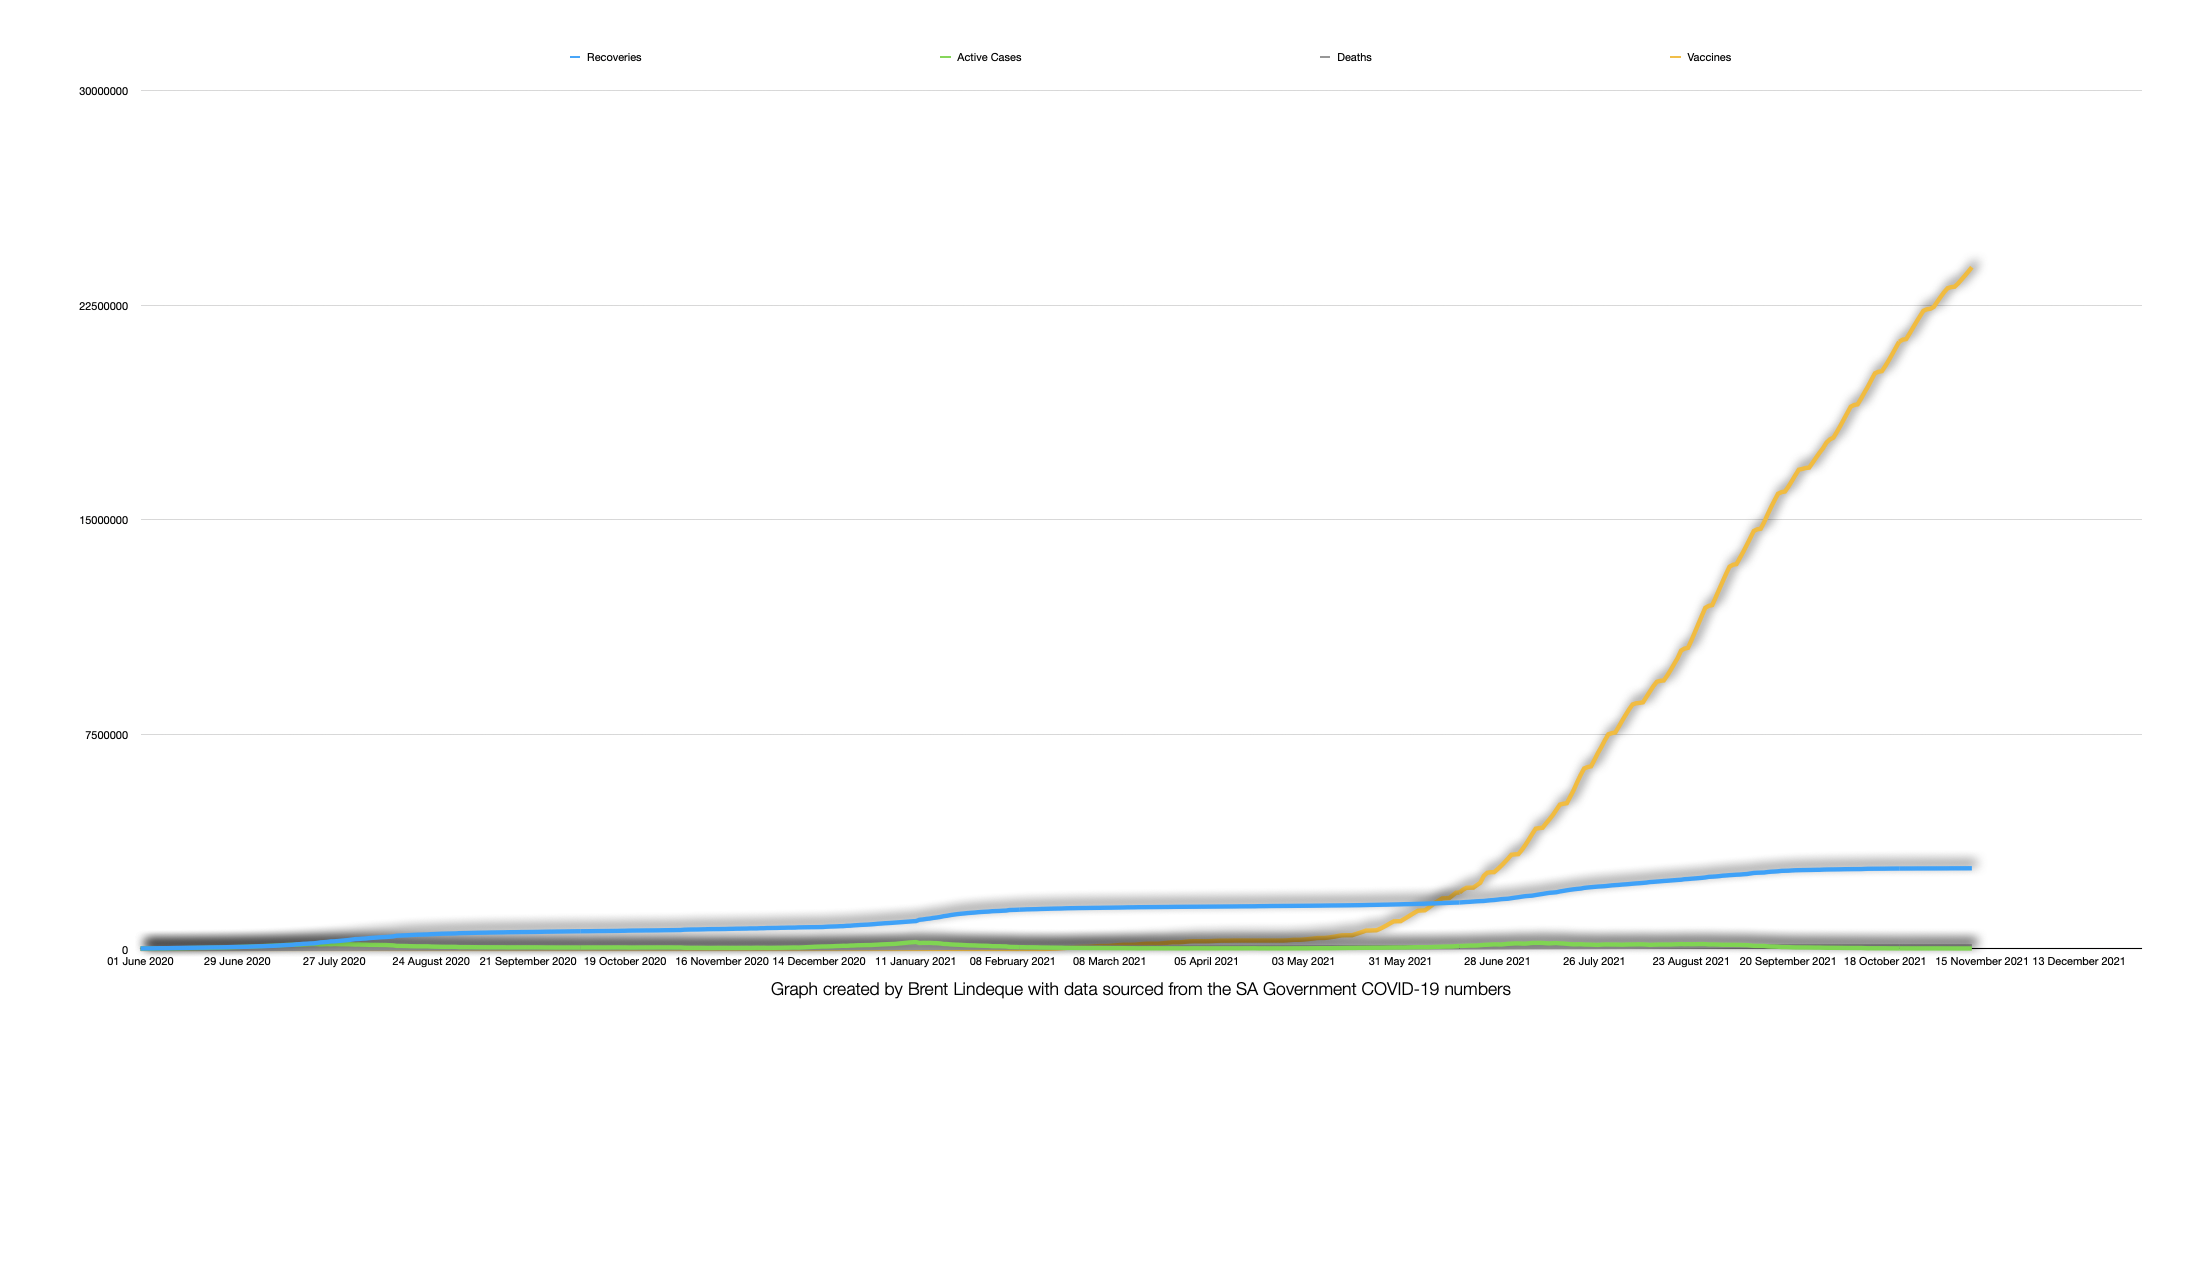Click the 11 January 2021 date label
2196x1264 pixels.
pos(915,962)
